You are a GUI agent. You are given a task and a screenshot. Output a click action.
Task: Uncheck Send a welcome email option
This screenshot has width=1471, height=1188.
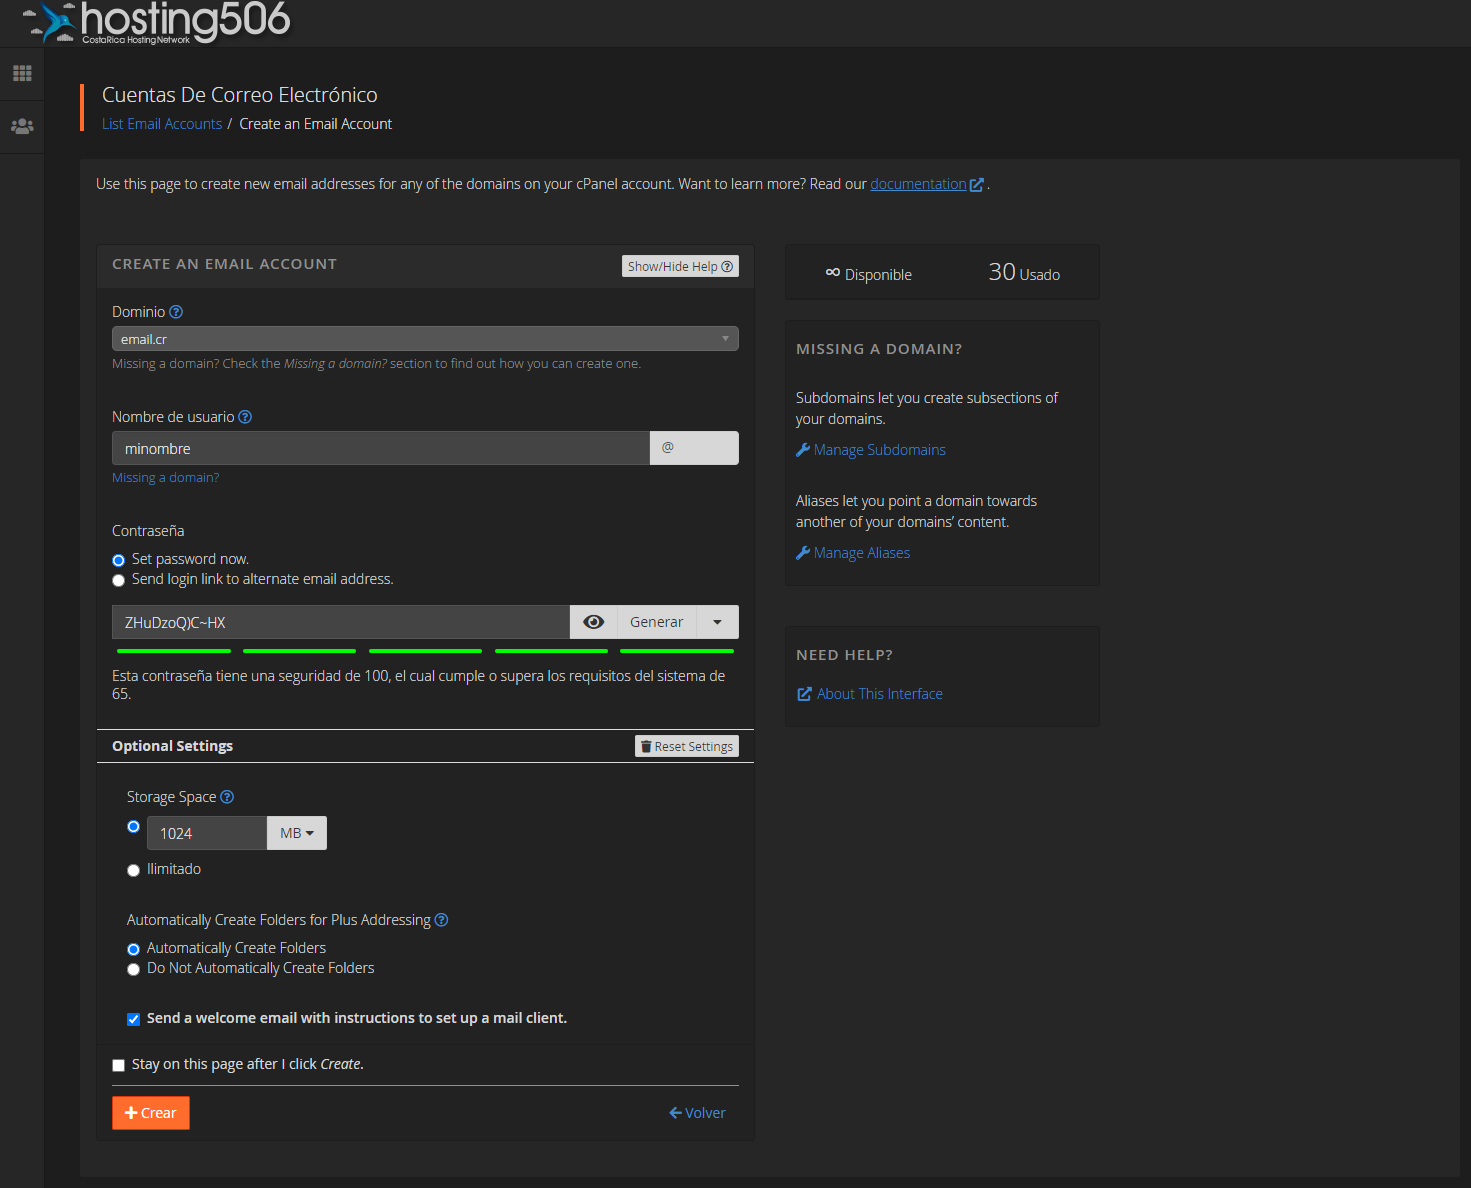click(x=133, y=1018)
